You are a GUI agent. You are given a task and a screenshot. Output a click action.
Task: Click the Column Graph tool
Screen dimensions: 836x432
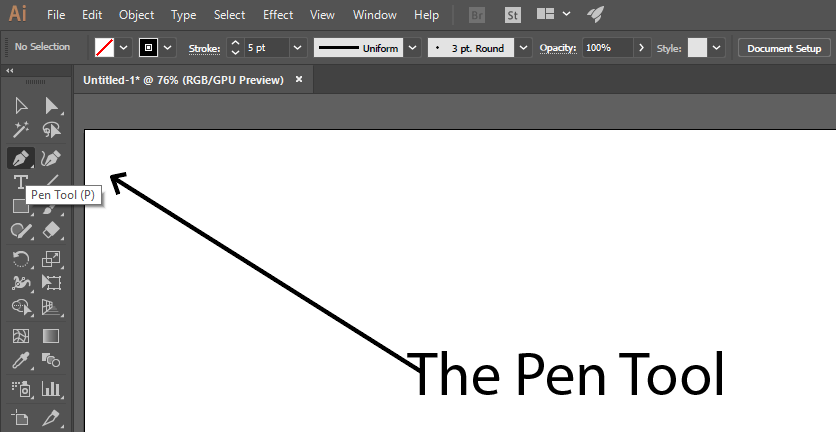(x=51, y=388)
